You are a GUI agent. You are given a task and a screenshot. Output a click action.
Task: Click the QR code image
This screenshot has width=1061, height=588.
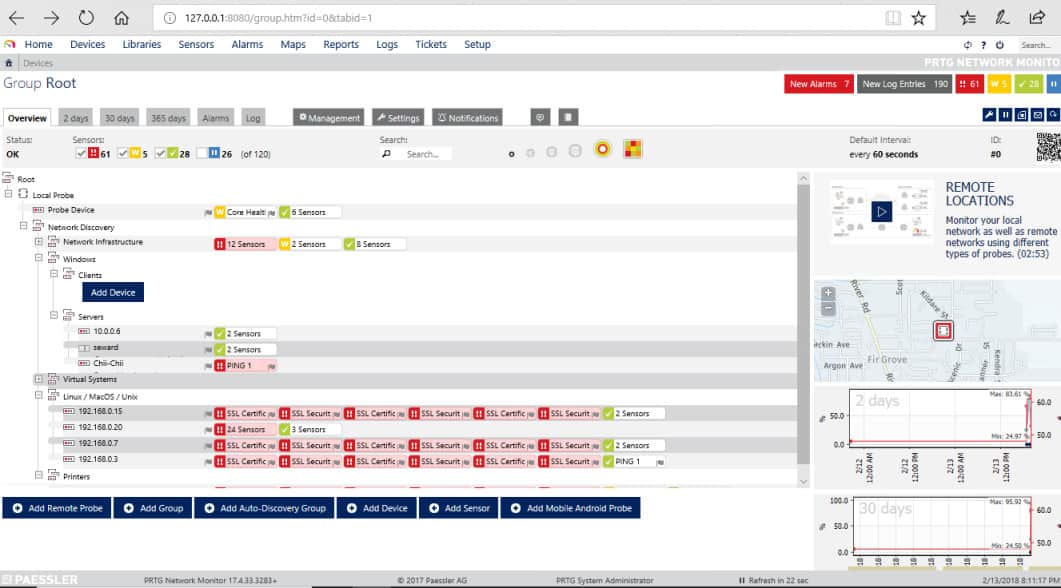point(1048,147)
